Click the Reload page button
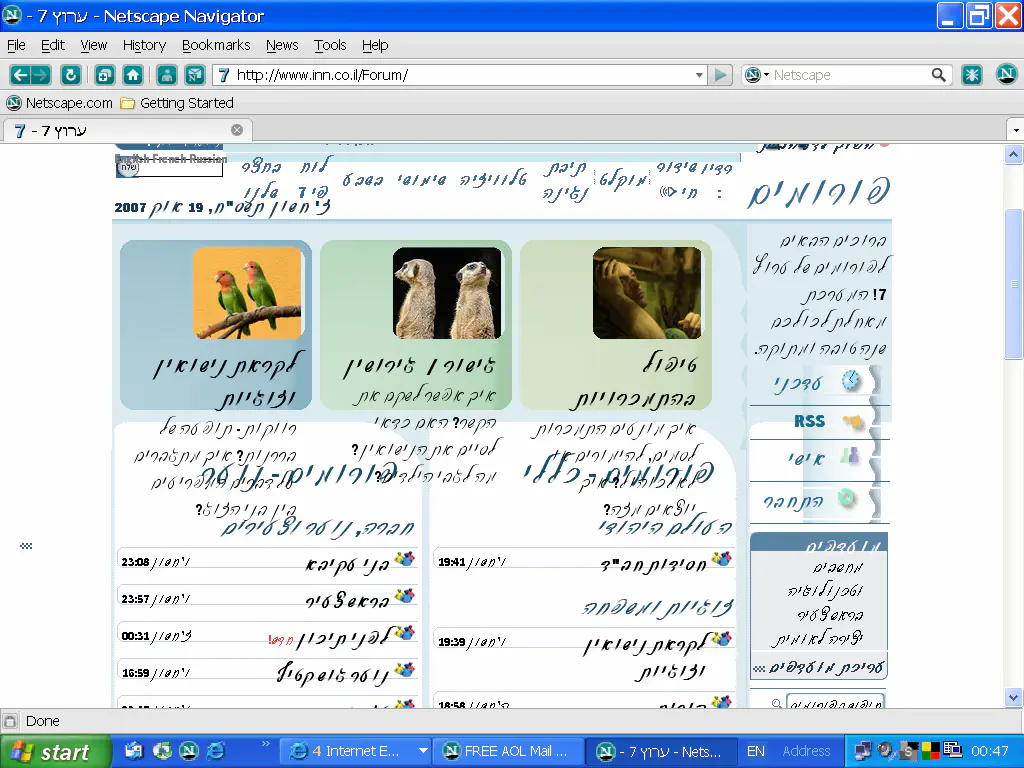This screenshot has height=768, width=1024. [70, 75]
